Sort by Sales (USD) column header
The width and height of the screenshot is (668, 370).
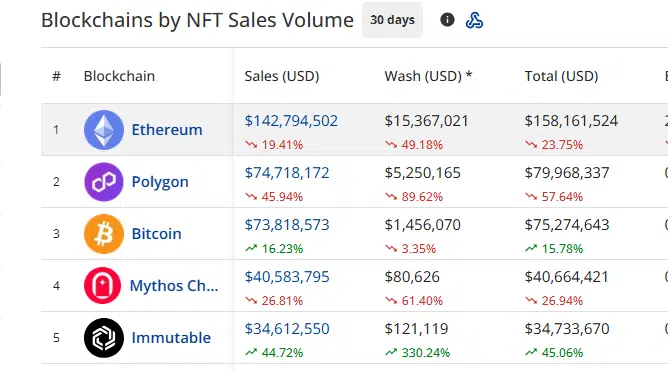(282, 76)
